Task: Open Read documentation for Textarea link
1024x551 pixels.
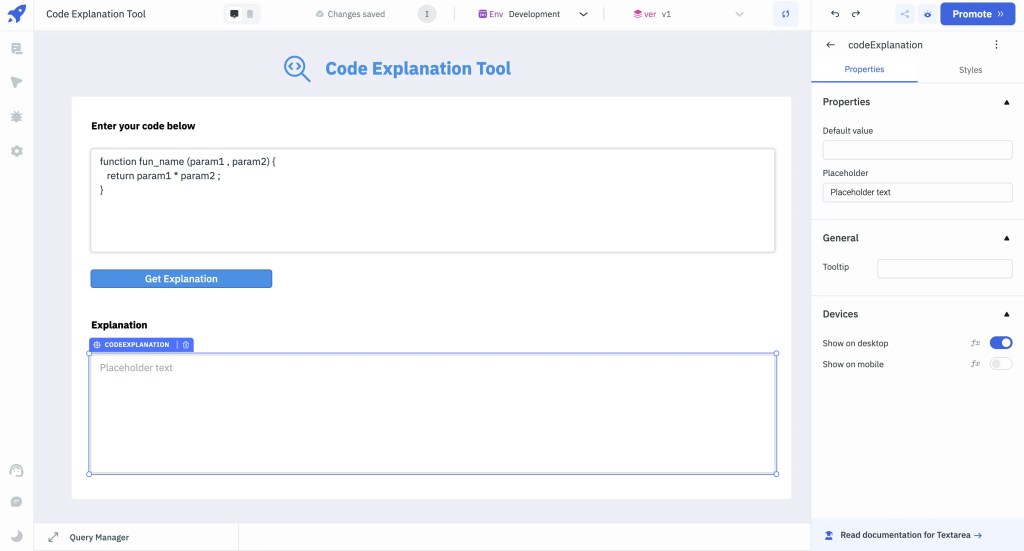Action: click(x=910, y=535)
